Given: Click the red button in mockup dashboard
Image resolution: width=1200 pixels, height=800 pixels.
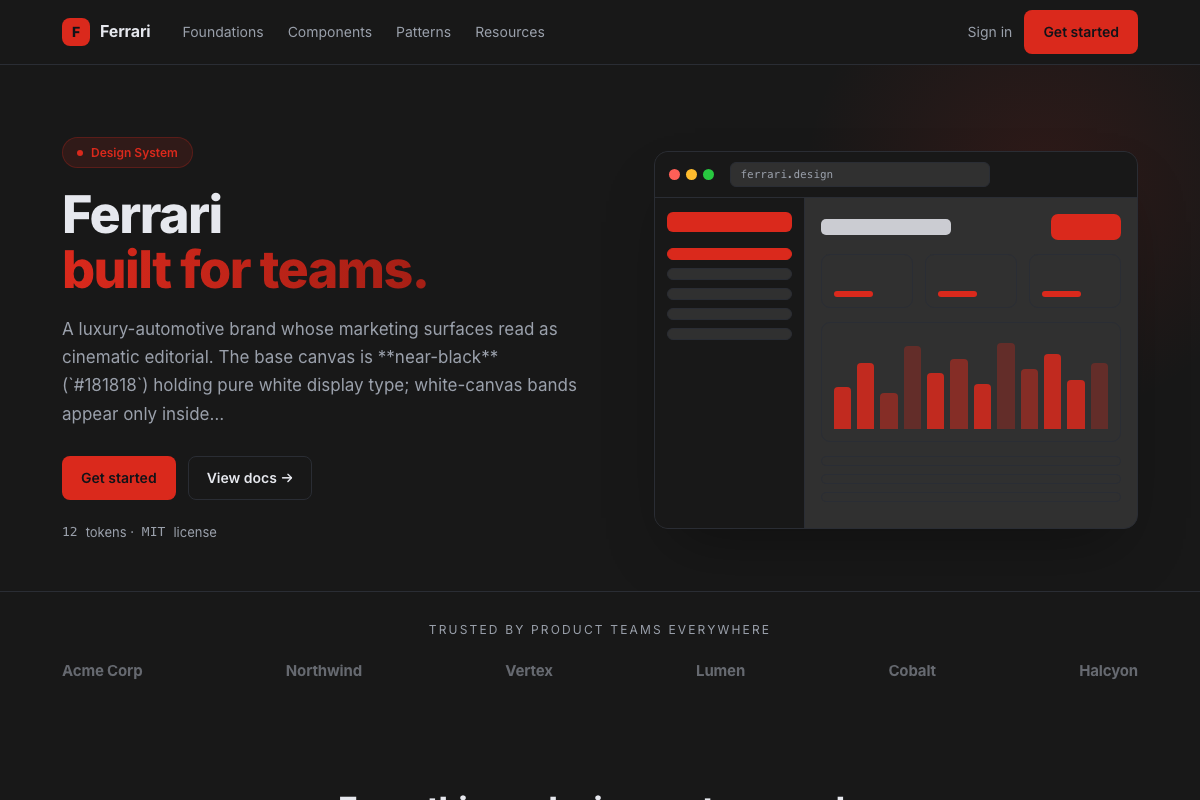Looking at the screenshot, I should (x=1086, y=227).
